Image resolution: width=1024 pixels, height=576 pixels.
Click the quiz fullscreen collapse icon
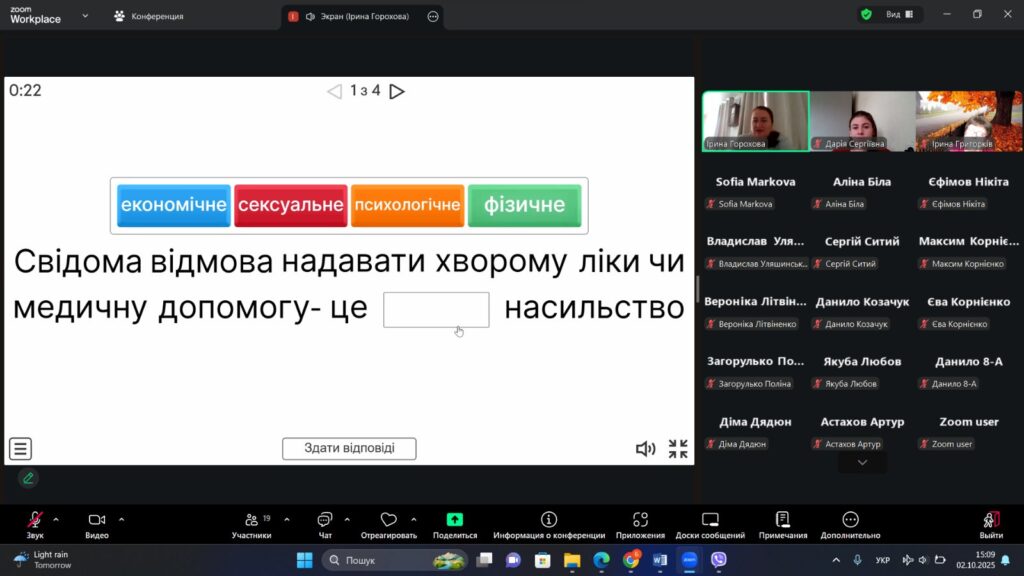click(x=678, y=449)
